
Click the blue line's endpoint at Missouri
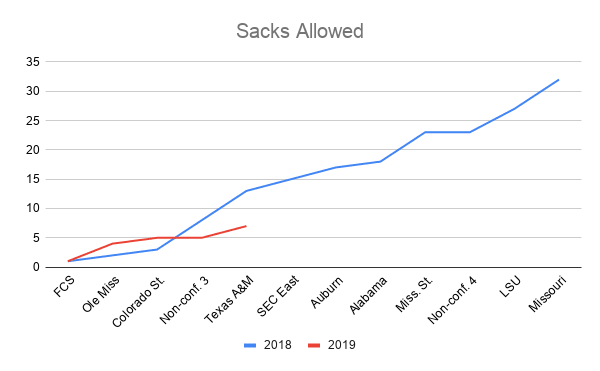(559, 80)
